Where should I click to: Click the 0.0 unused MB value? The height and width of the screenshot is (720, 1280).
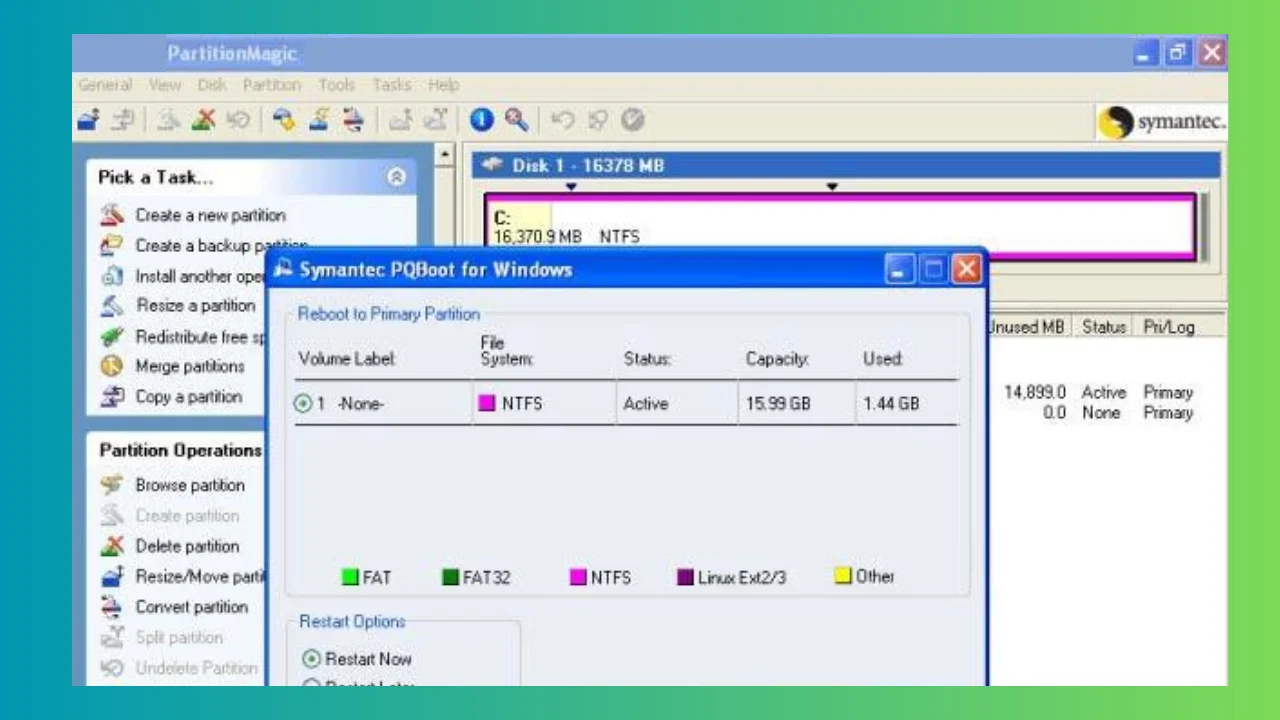1054,412
